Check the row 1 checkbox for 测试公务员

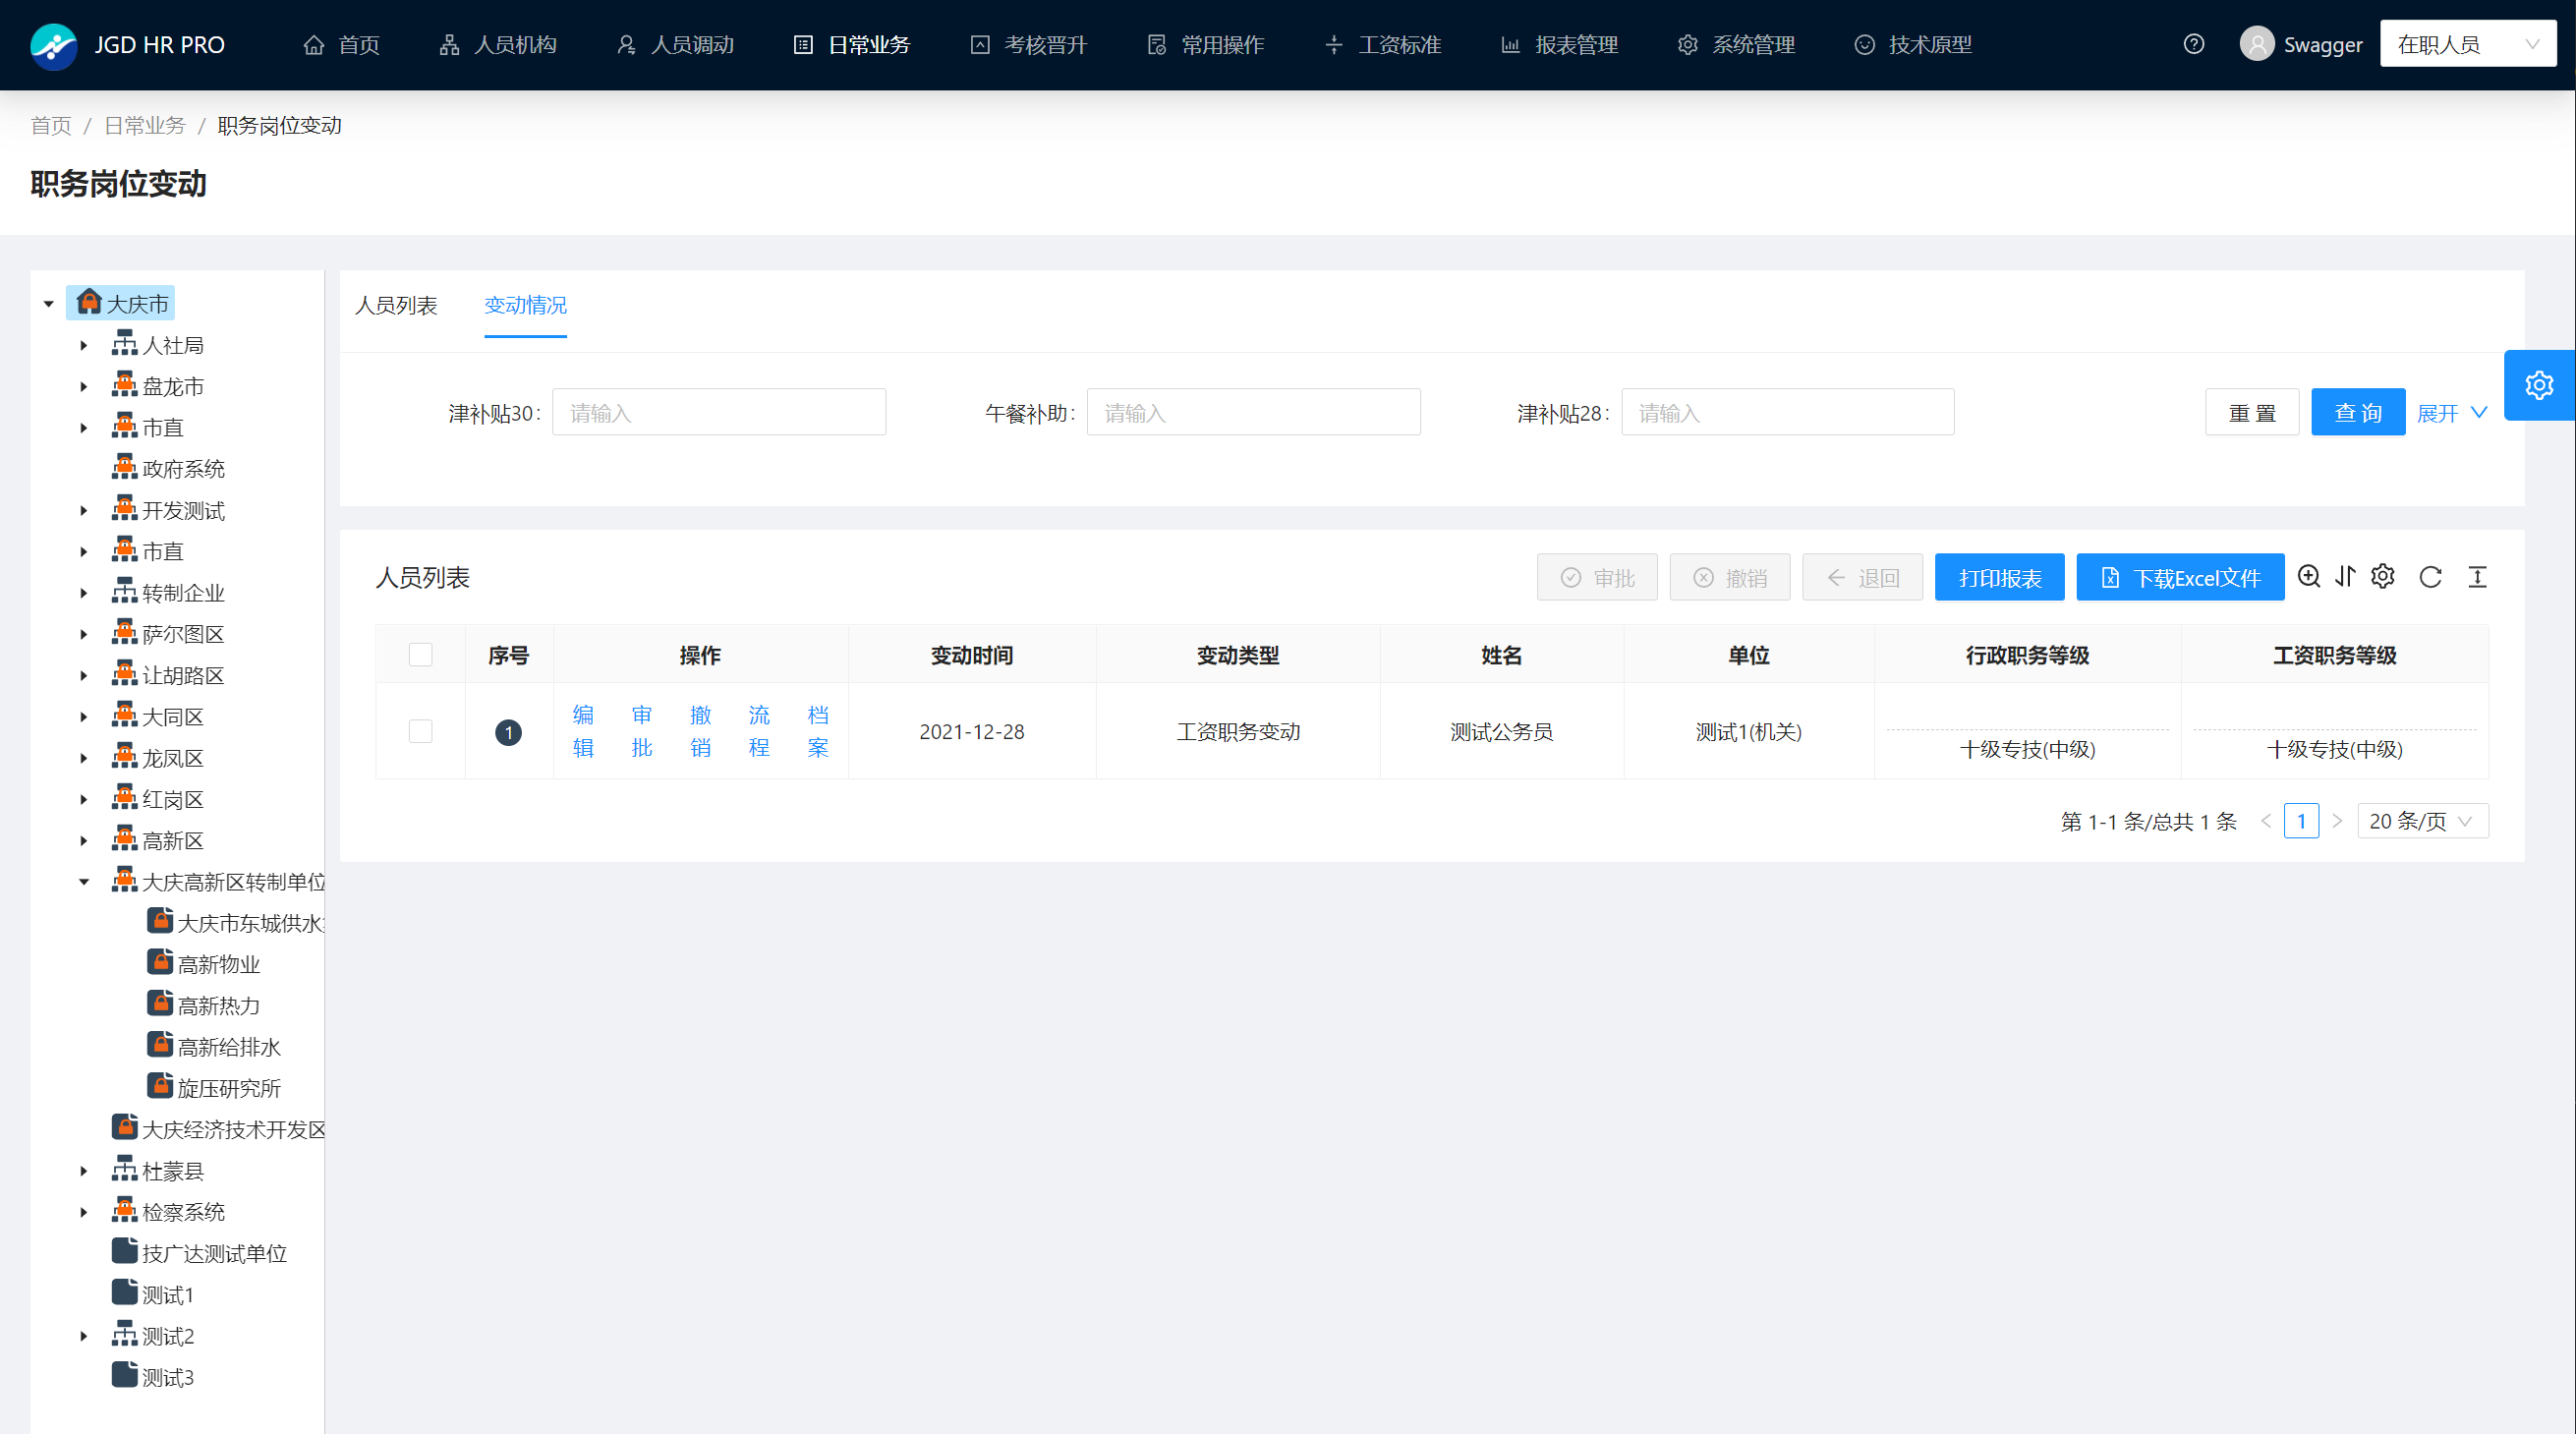pos(421,732)
